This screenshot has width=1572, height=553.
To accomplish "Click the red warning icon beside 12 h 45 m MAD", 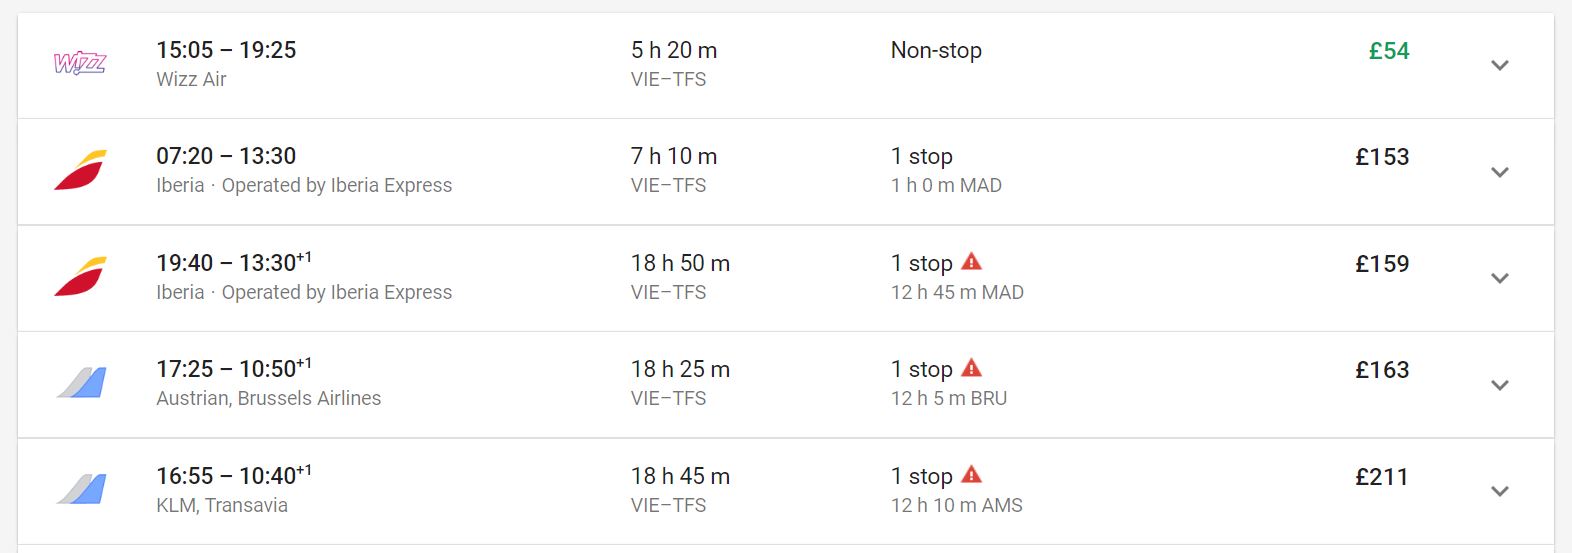I will pos(971,262).
